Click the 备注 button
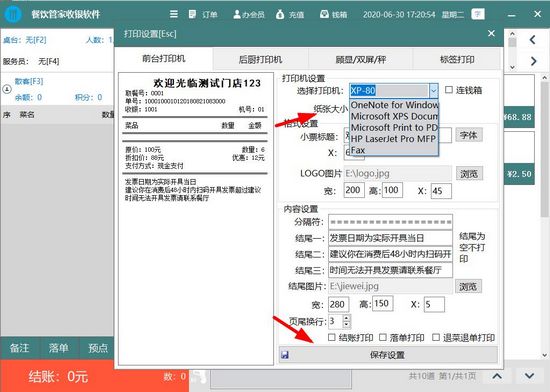Screen dimensions: 550x392 click(x=20, y=348)
